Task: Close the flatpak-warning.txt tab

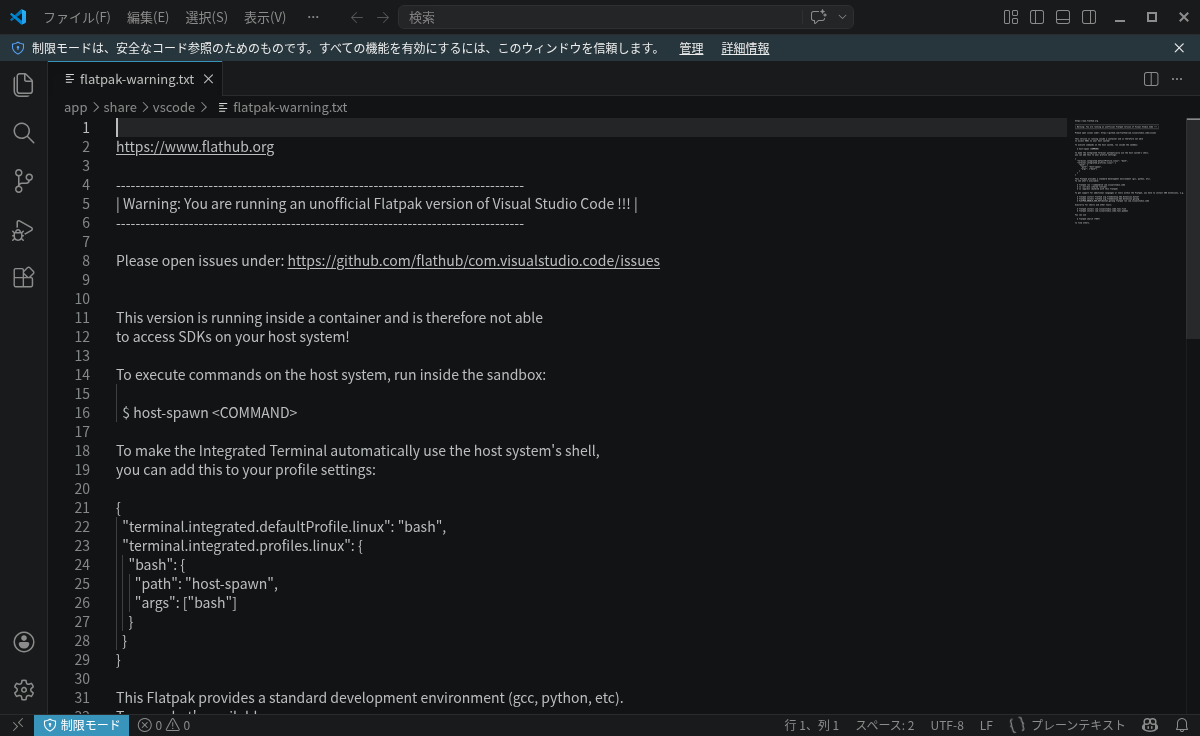Action: coord(209,79)
